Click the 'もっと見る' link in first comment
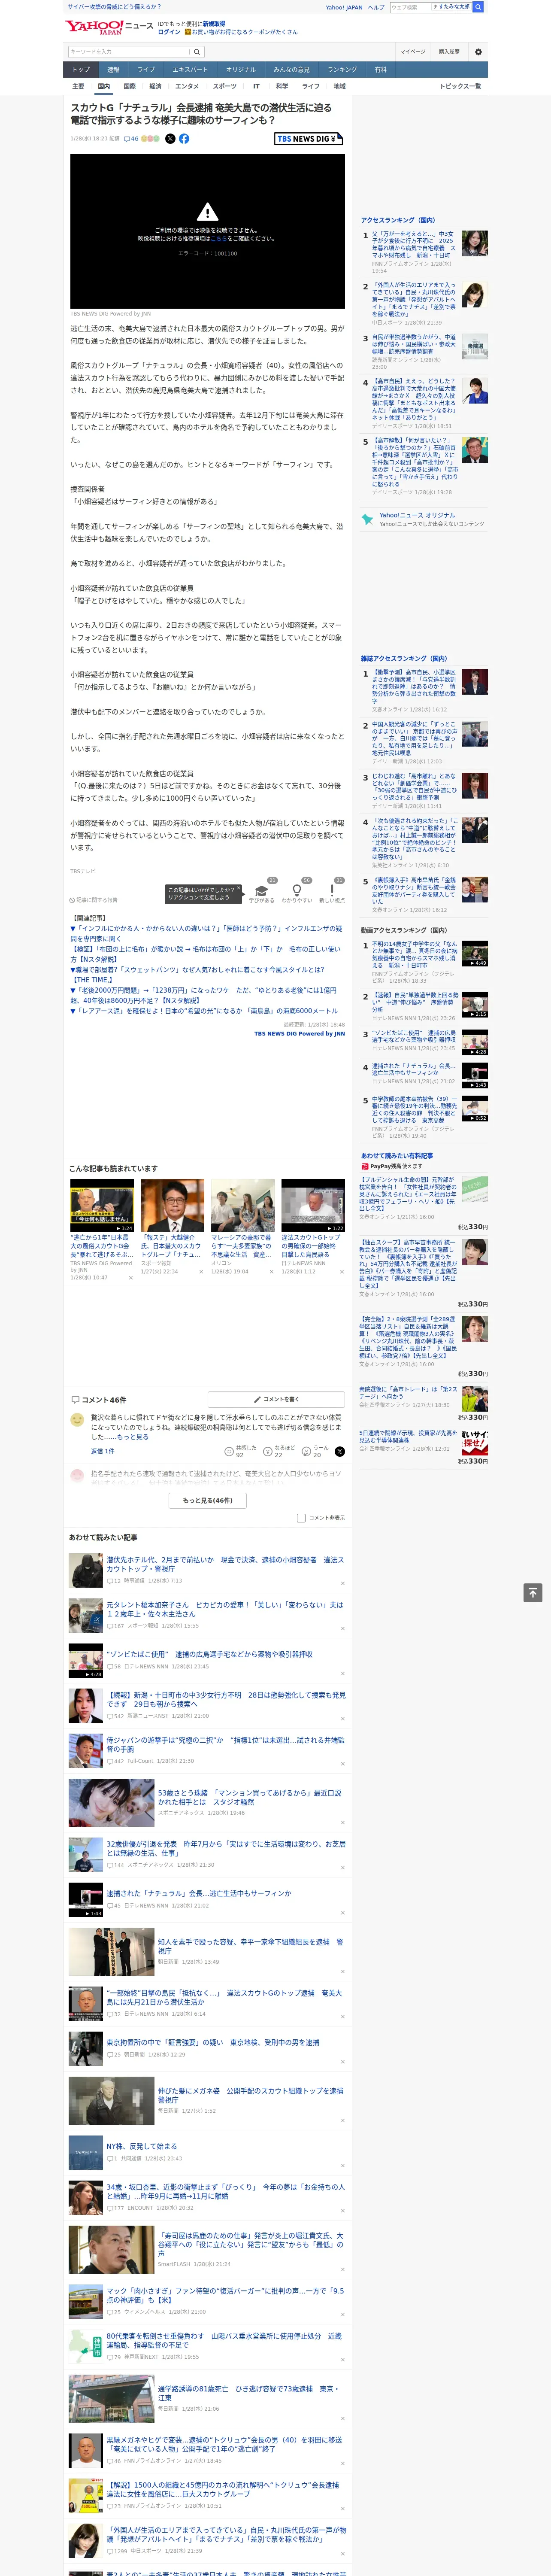 tap(133, 1436)
